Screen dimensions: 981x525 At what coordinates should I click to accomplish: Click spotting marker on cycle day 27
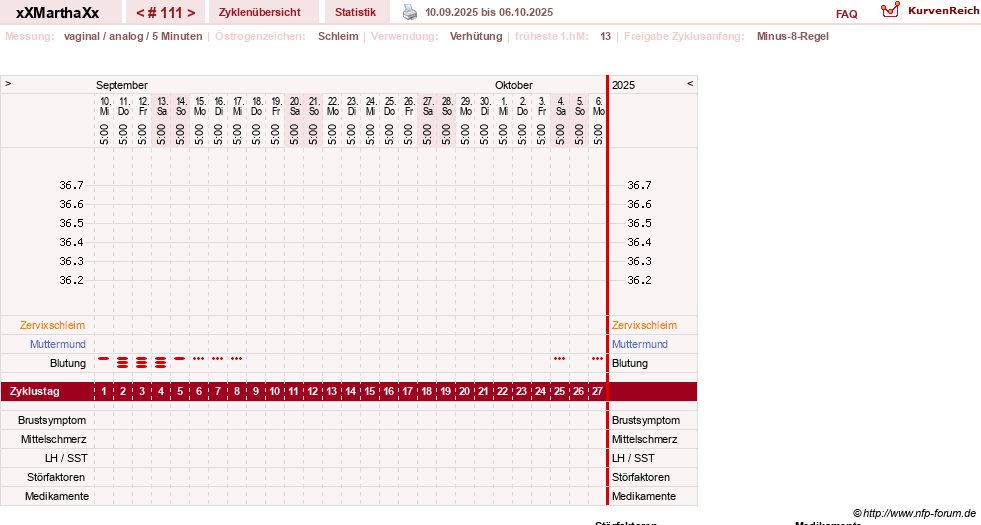(597, 359)
